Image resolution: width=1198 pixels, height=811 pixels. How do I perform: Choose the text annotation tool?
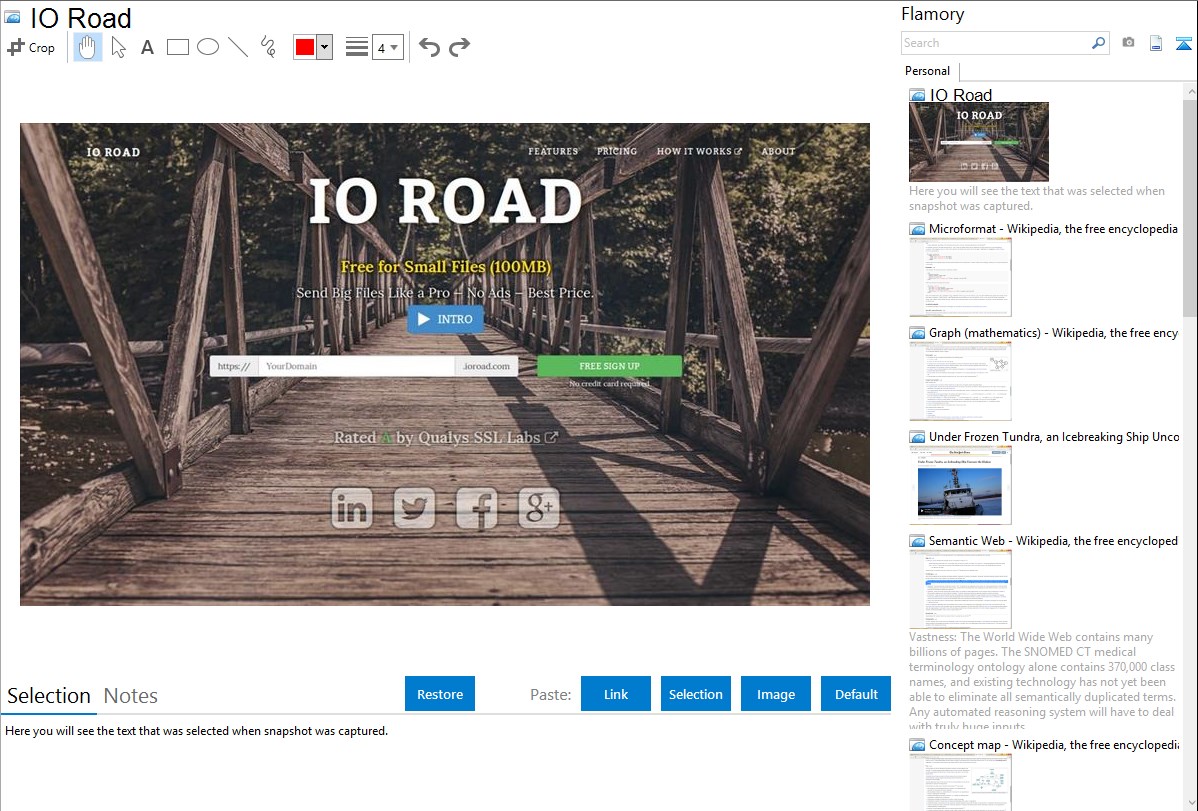tap(147, 48)
